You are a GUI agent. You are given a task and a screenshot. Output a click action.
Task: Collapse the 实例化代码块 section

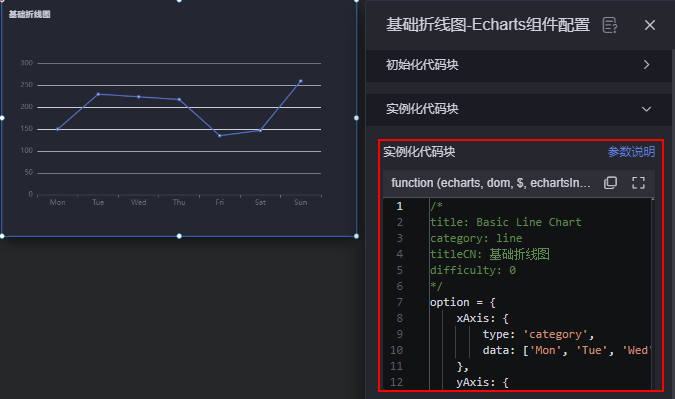coord(519,109)
